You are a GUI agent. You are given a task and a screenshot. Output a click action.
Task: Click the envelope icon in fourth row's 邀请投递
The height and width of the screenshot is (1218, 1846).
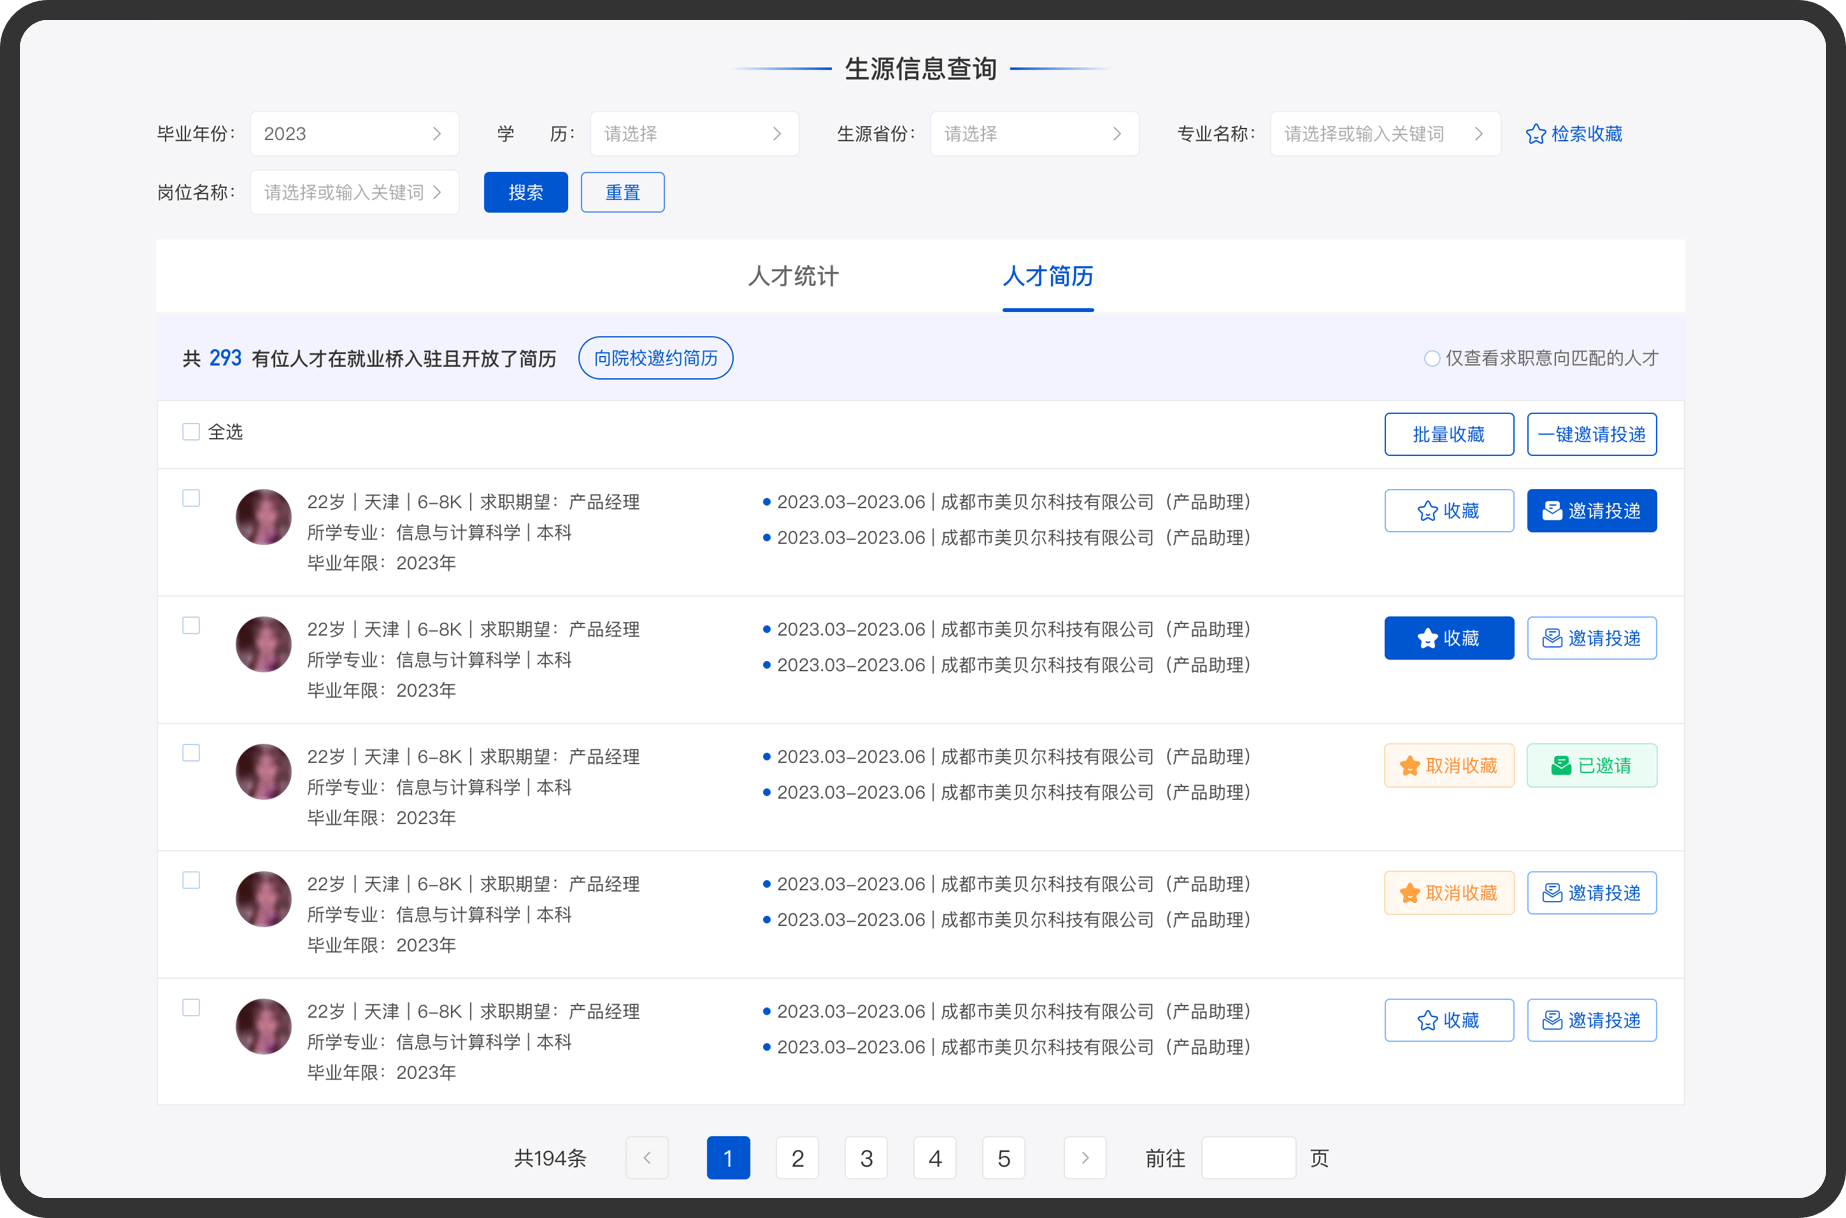[1551, 893]
